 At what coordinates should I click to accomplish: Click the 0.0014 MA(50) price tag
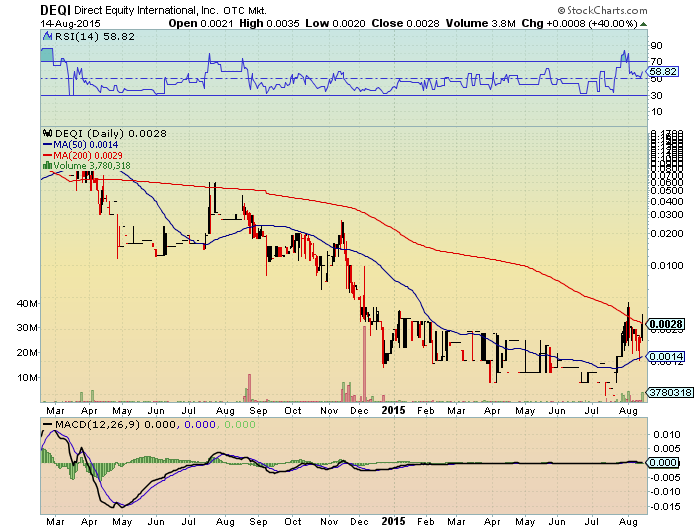pos(666,356)
